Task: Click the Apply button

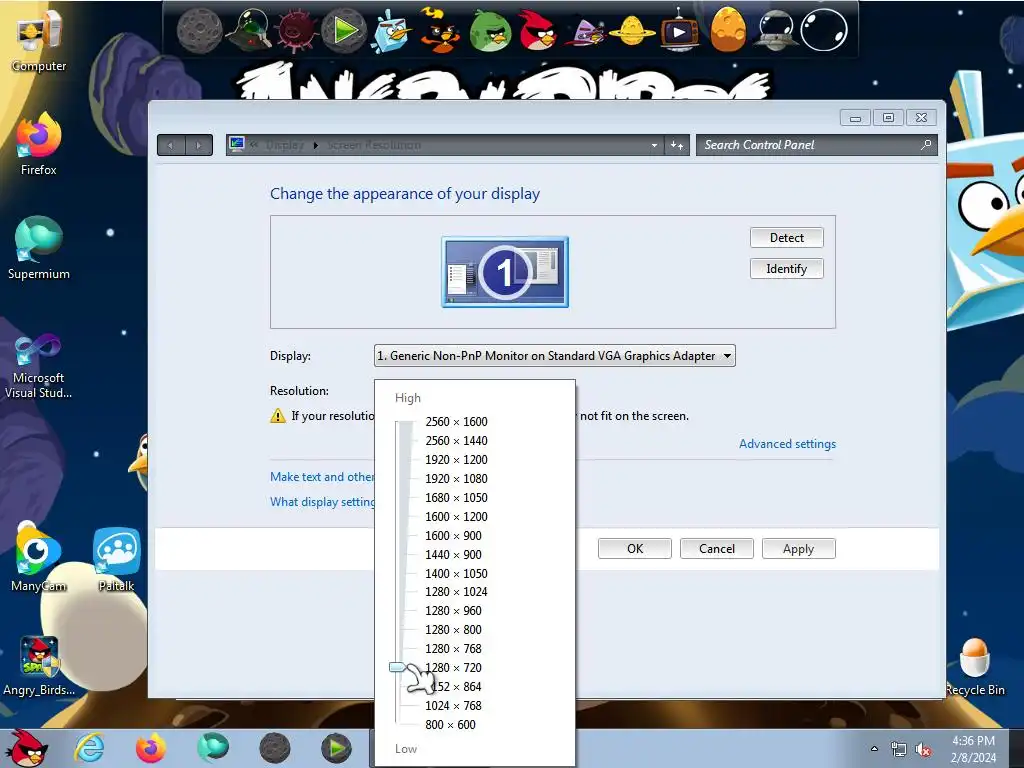Action: click(798, 549)
